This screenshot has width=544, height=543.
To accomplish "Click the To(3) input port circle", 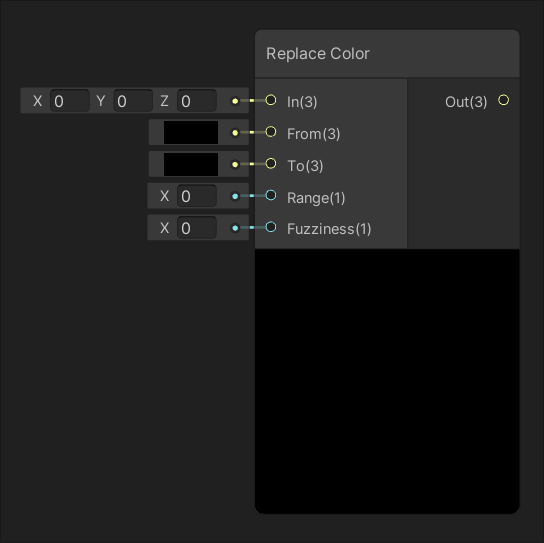I will click(x=271, y=163).
